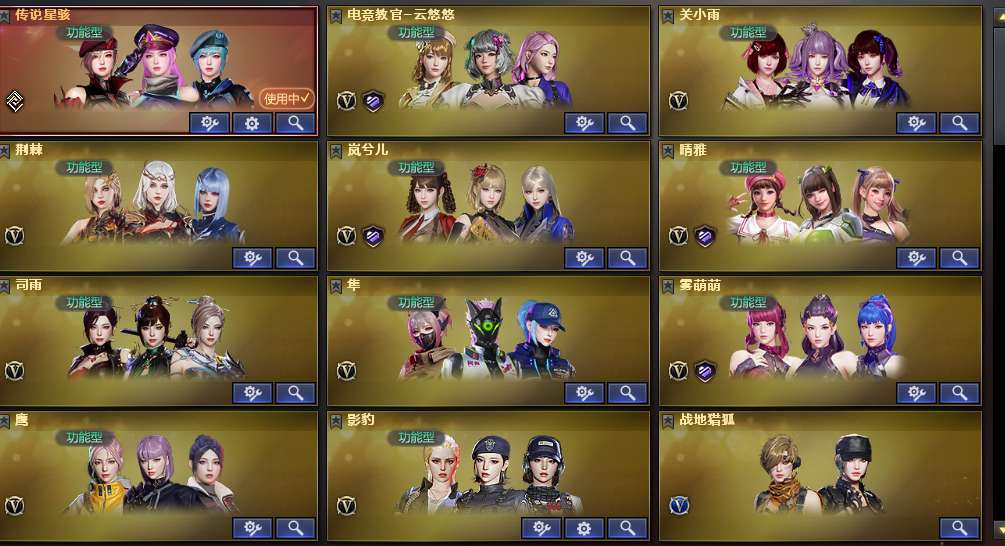The height and width of the screenshot is (546, 1005).
Task: Click the 功能型 tag on 荆棘 card
Action: pyautogui.click(x=84, y=167)
